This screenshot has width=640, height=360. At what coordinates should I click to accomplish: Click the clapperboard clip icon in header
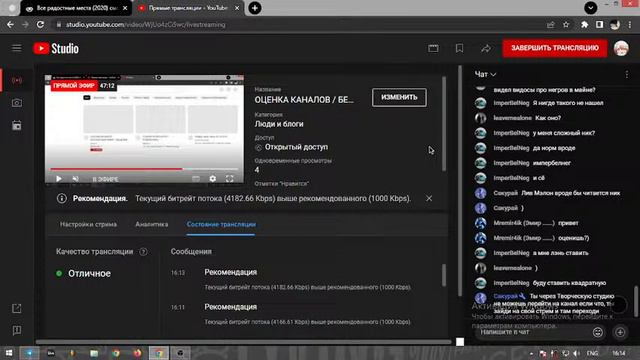[433, 49]
